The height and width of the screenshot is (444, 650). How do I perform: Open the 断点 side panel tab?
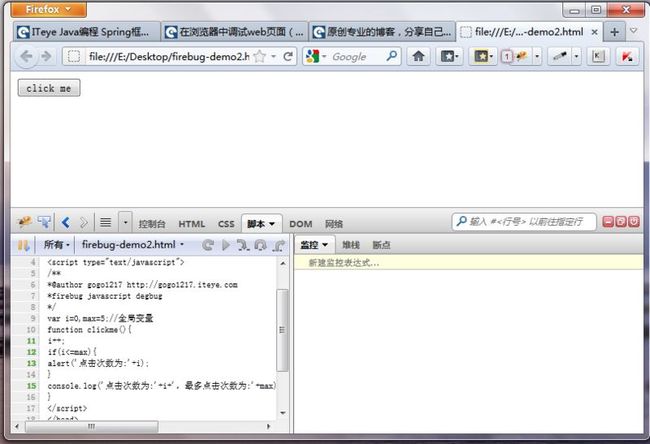click(381, 245)
